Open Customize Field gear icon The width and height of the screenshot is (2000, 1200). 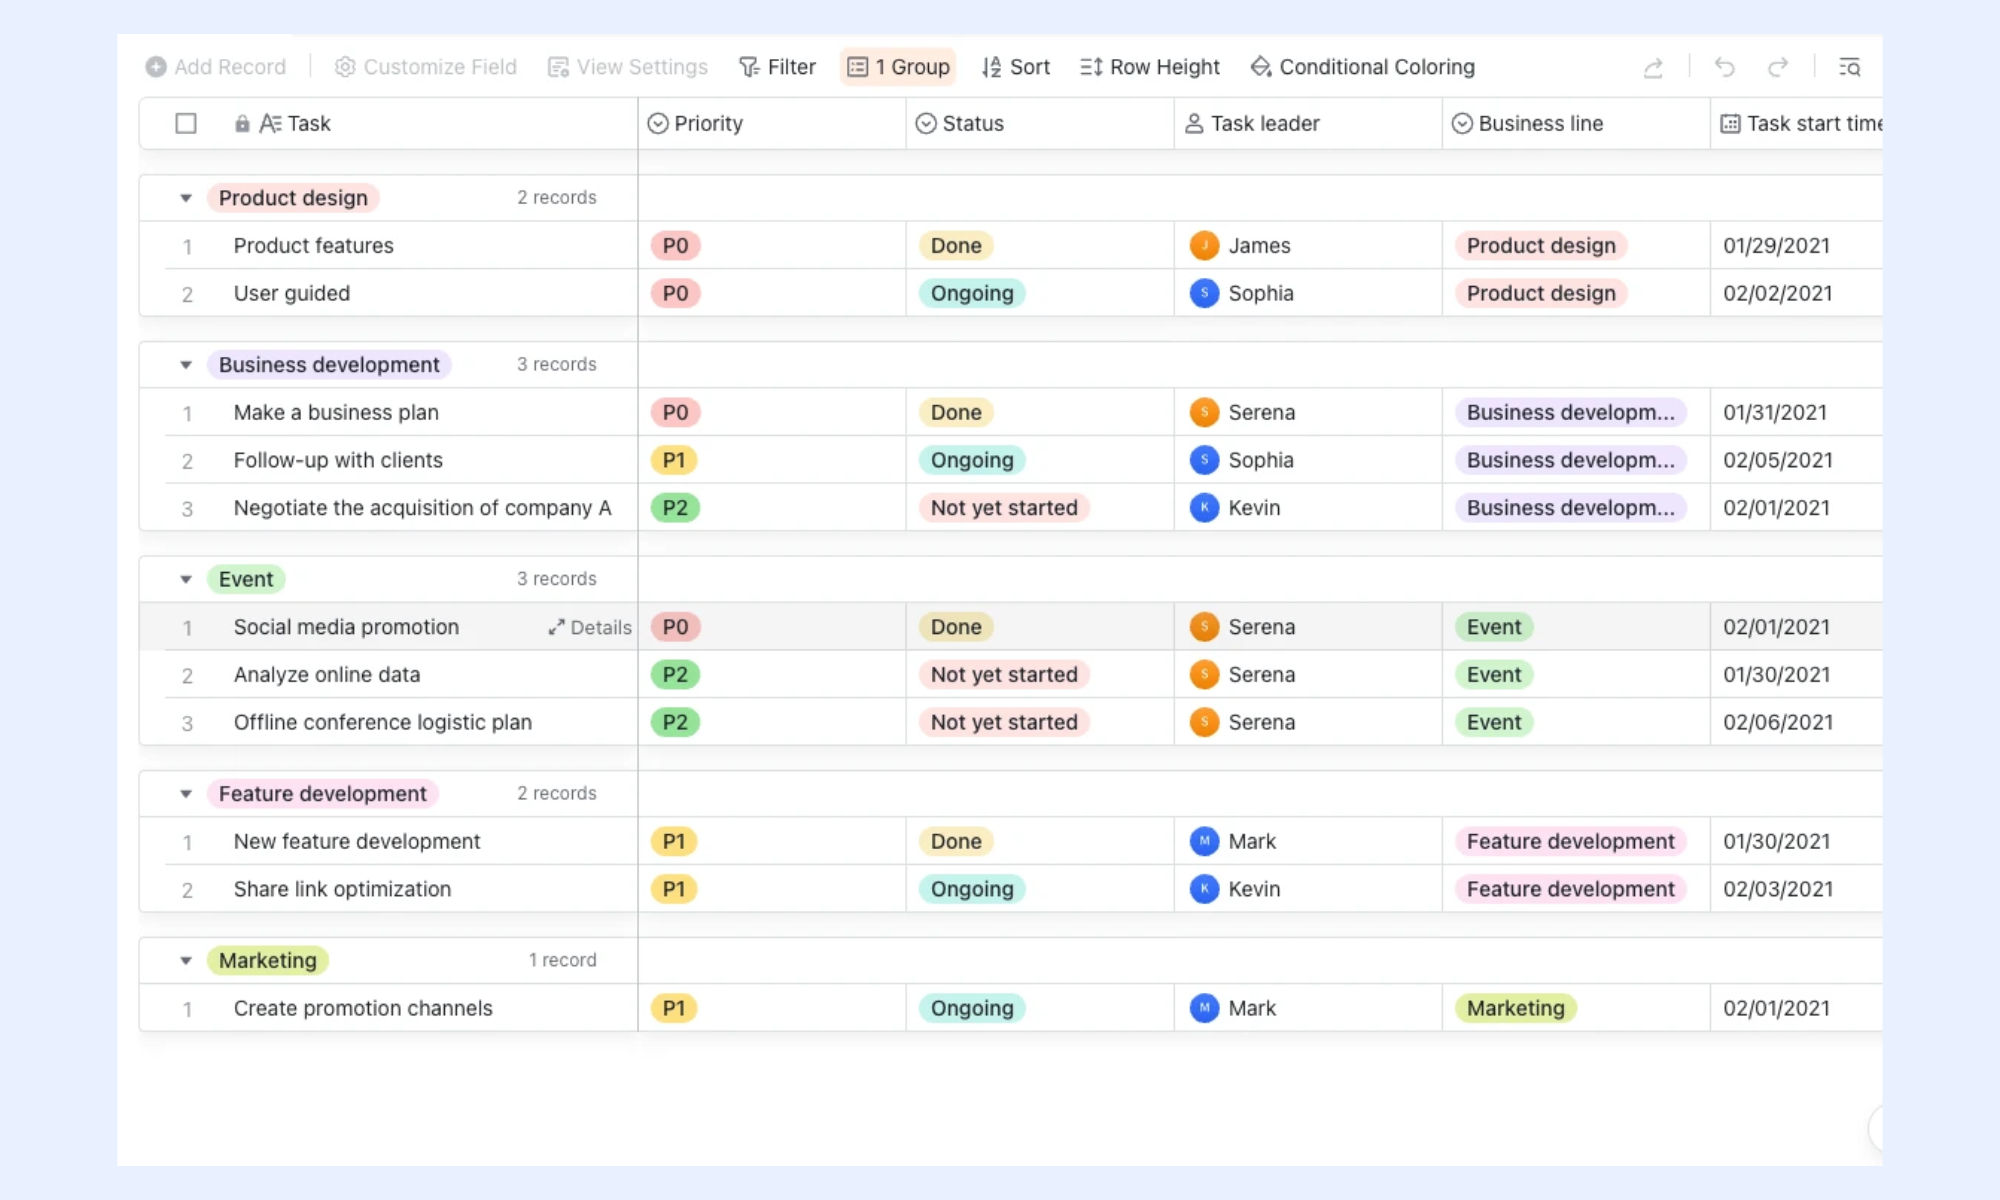[345, 67]
